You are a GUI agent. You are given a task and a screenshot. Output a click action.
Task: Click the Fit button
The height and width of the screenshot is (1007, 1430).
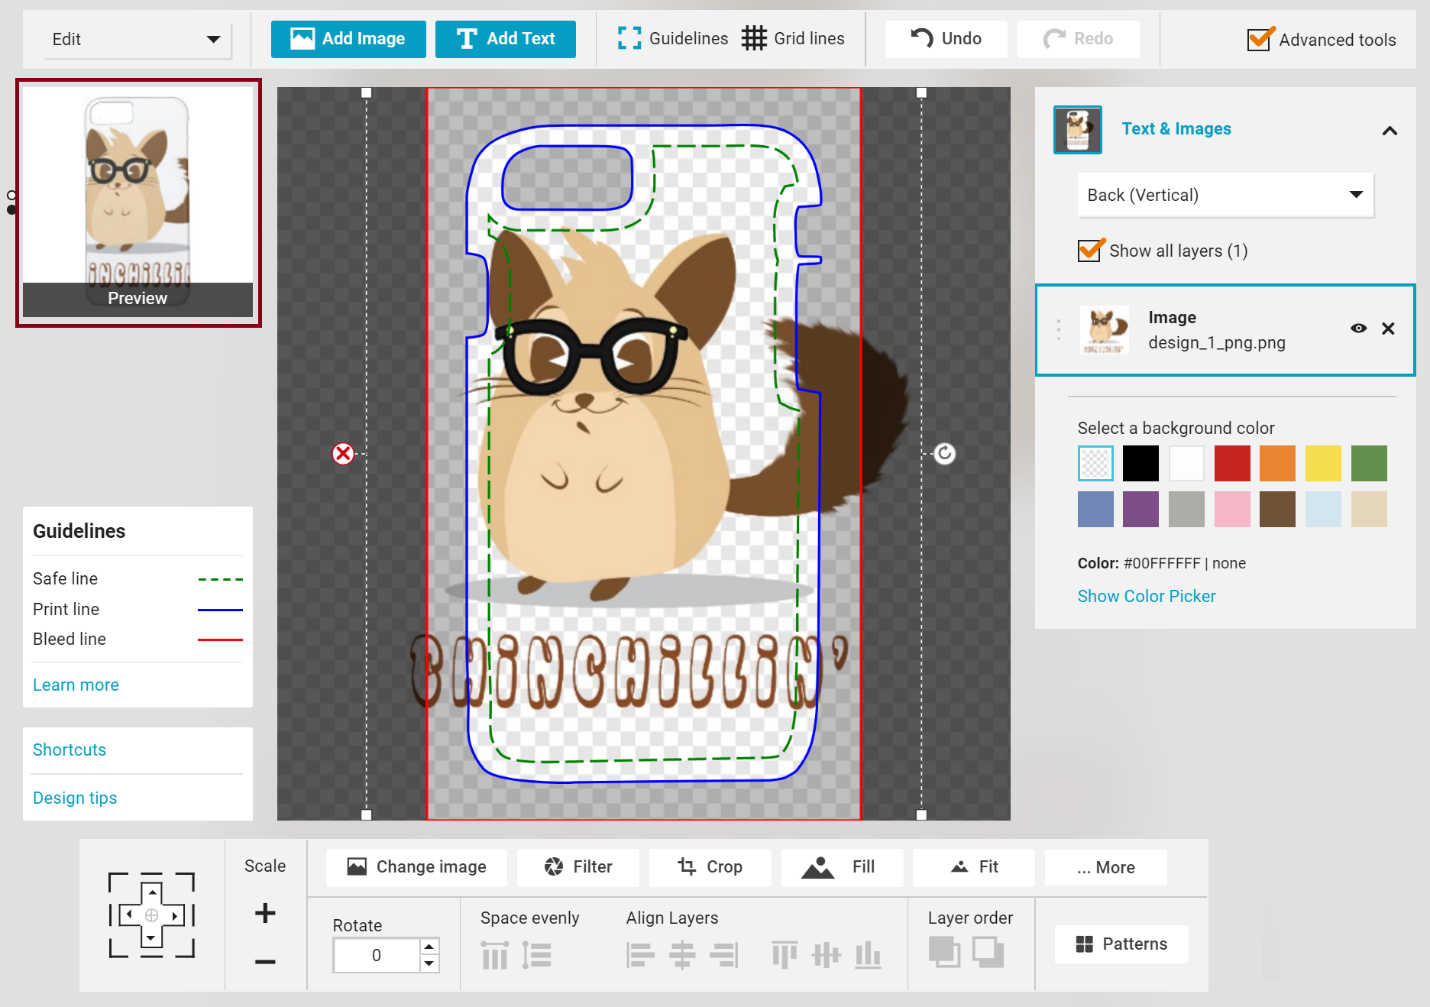(974, 867)
